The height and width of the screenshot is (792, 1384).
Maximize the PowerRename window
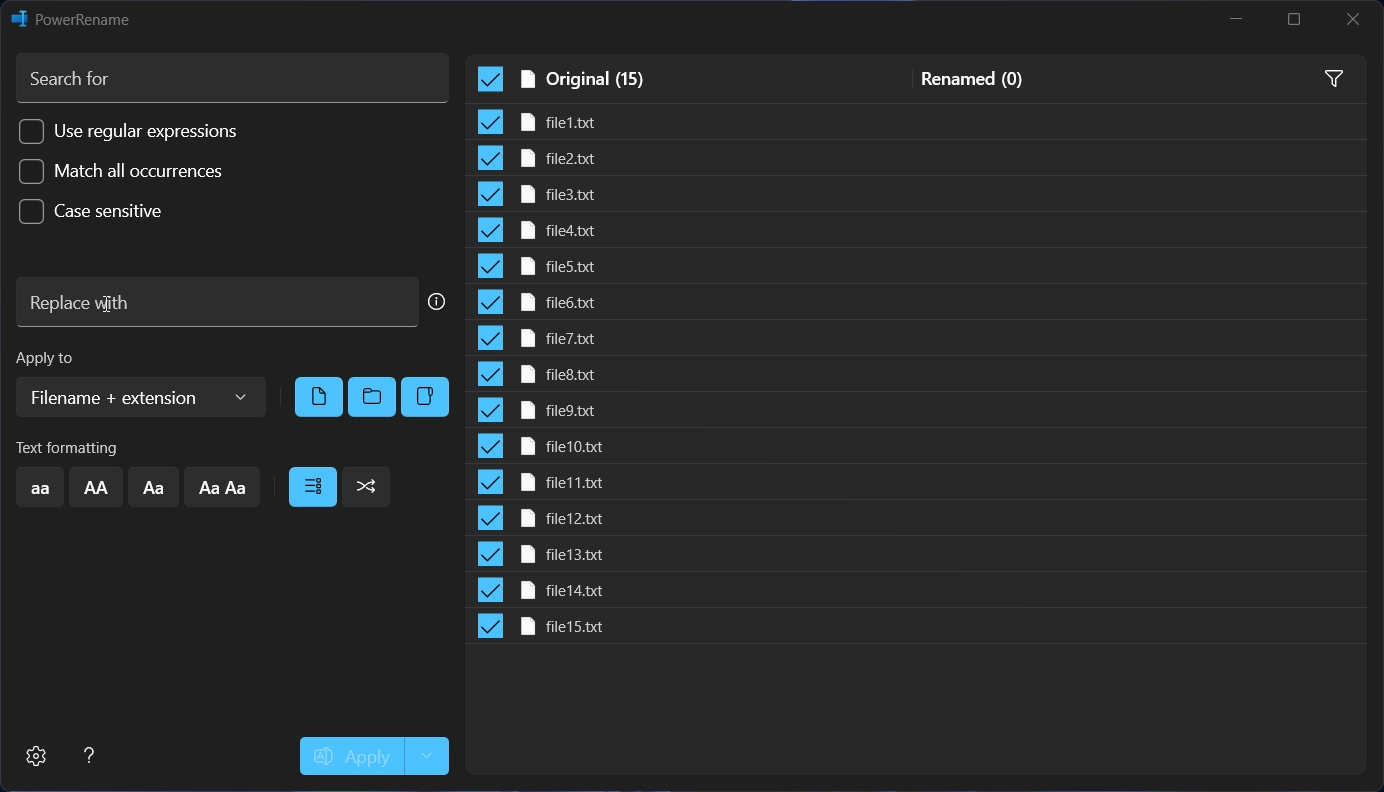coord(1294,19)
